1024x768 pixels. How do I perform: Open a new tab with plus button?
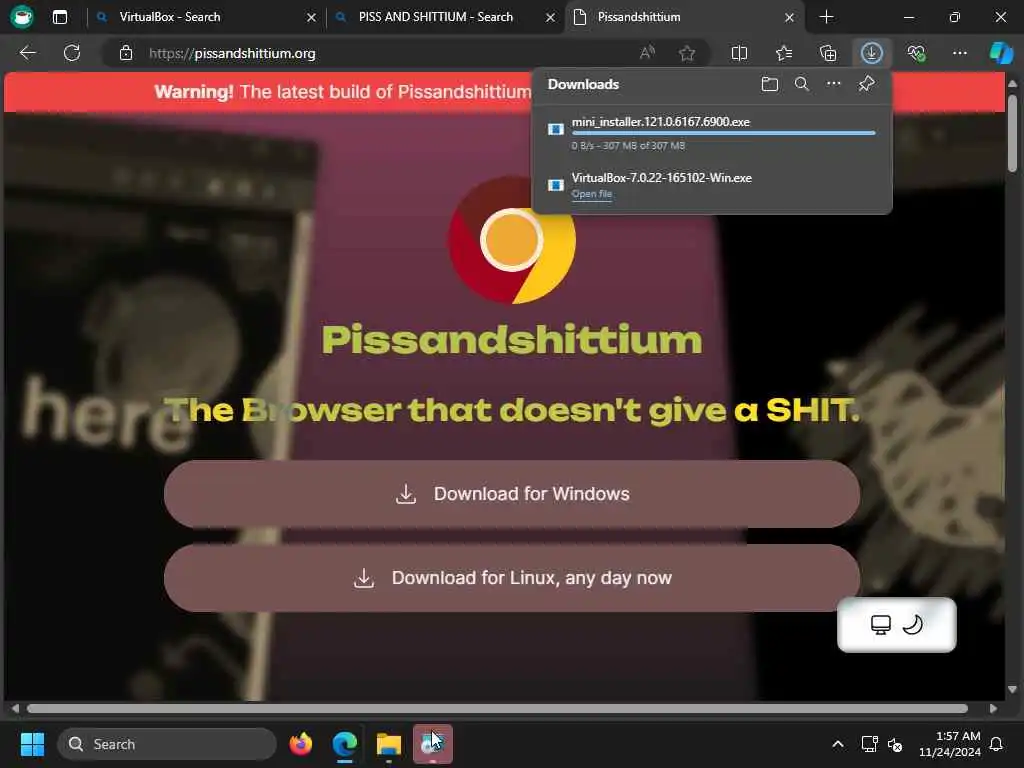[826, 17]
